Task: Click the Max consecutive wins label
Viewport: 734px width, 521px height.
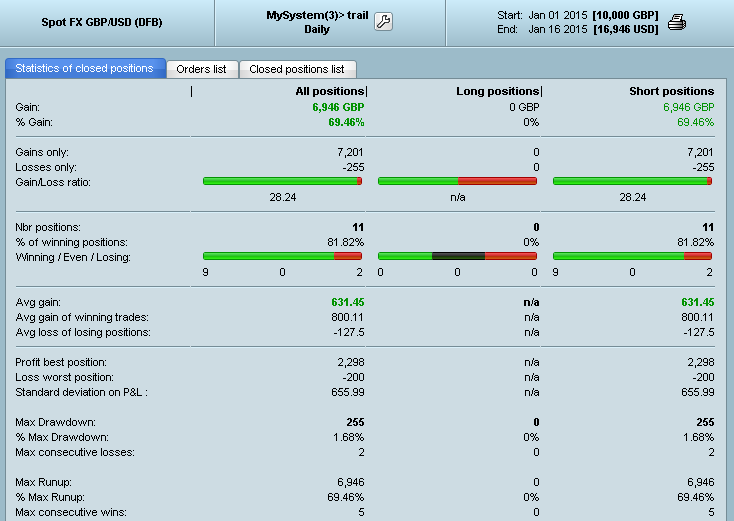Action: (x=71, y=512)
